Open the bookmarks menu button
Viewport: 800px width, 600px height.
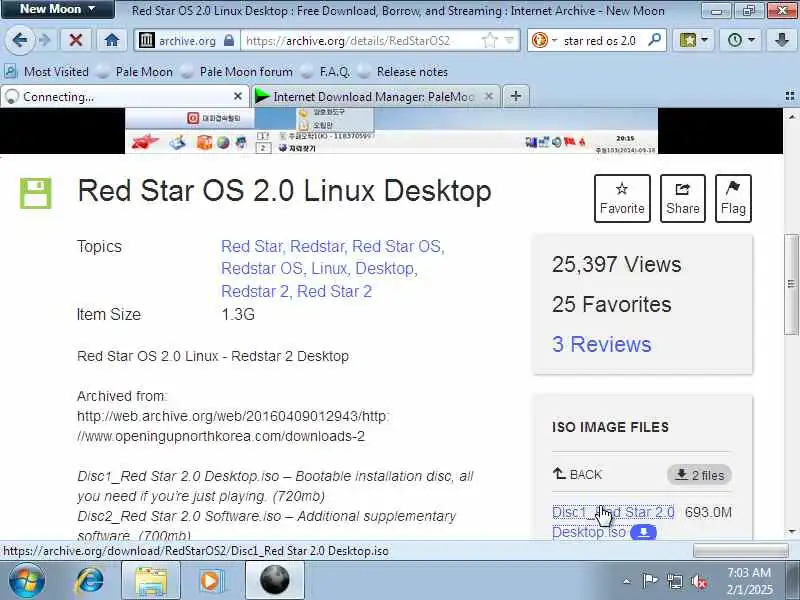(x=693, y=40)
